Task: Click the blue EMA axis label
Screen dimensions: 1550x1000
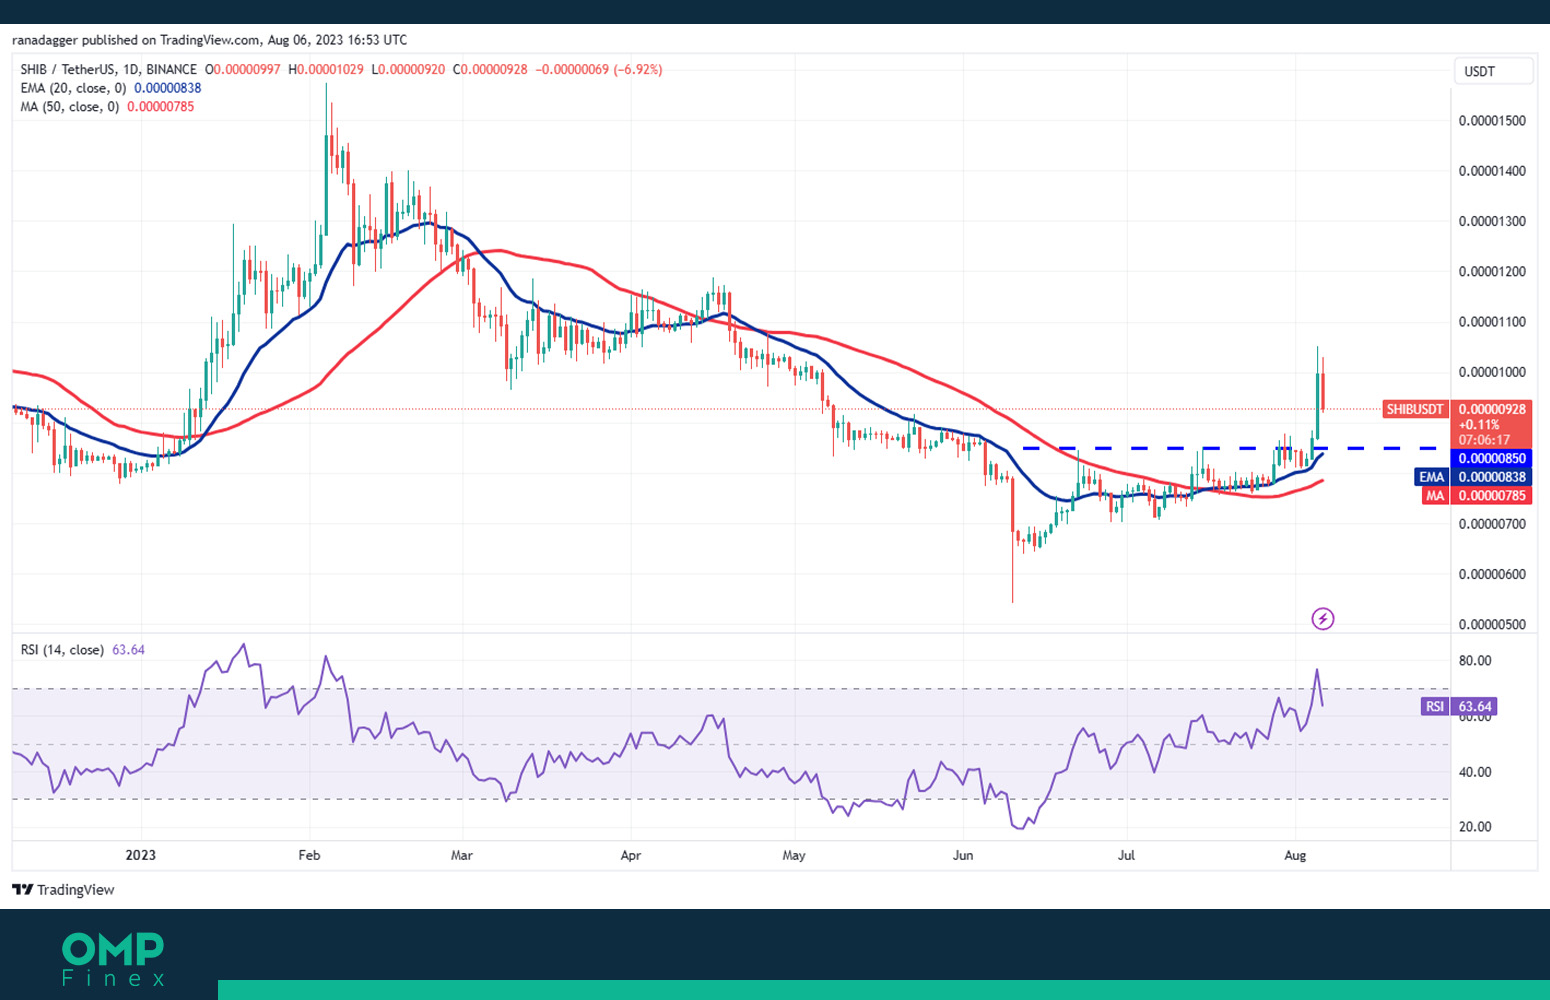Action: (x=1431, y=477)
